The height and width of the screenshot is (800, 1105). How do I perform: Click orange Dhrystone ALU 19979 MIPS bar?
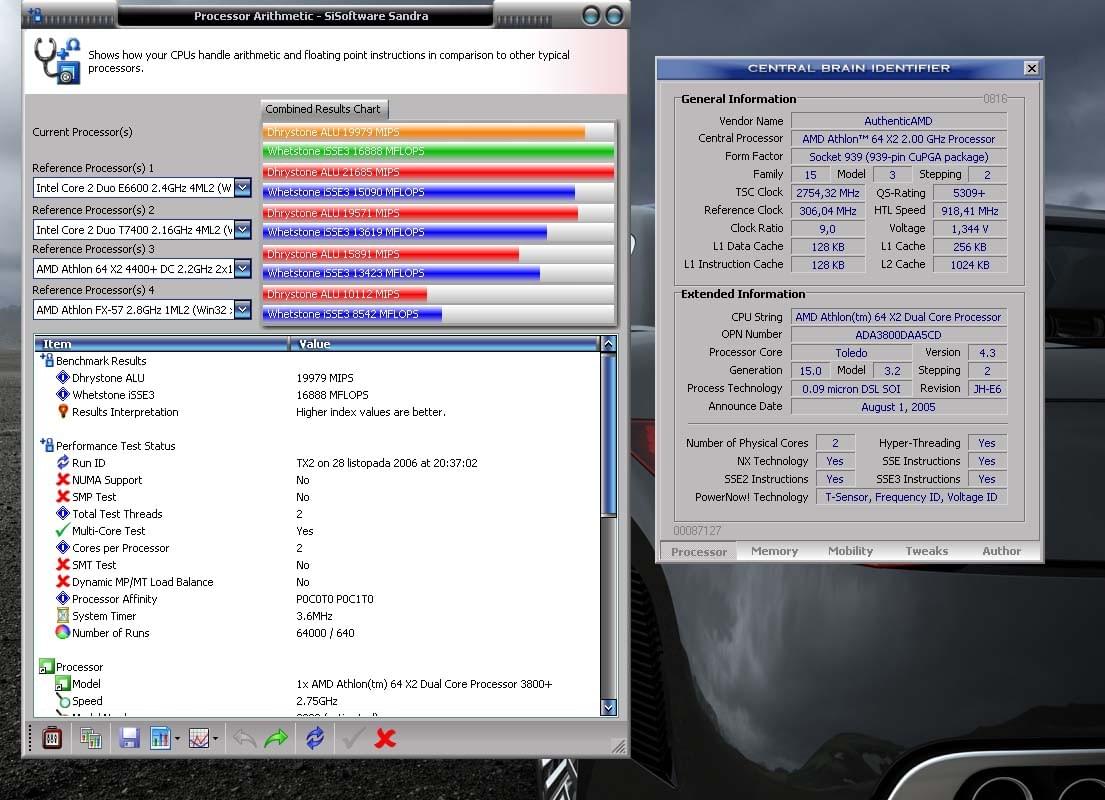click(x=424, y=132)
